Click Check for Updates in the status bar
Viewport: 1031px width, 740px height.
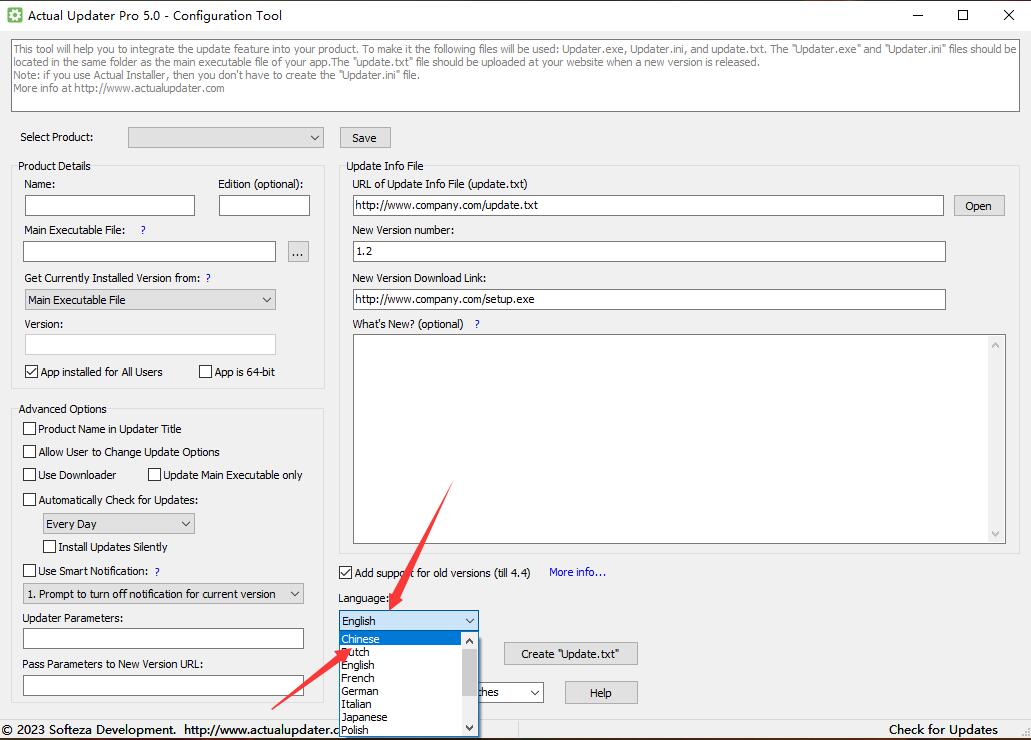coord(943,729)
